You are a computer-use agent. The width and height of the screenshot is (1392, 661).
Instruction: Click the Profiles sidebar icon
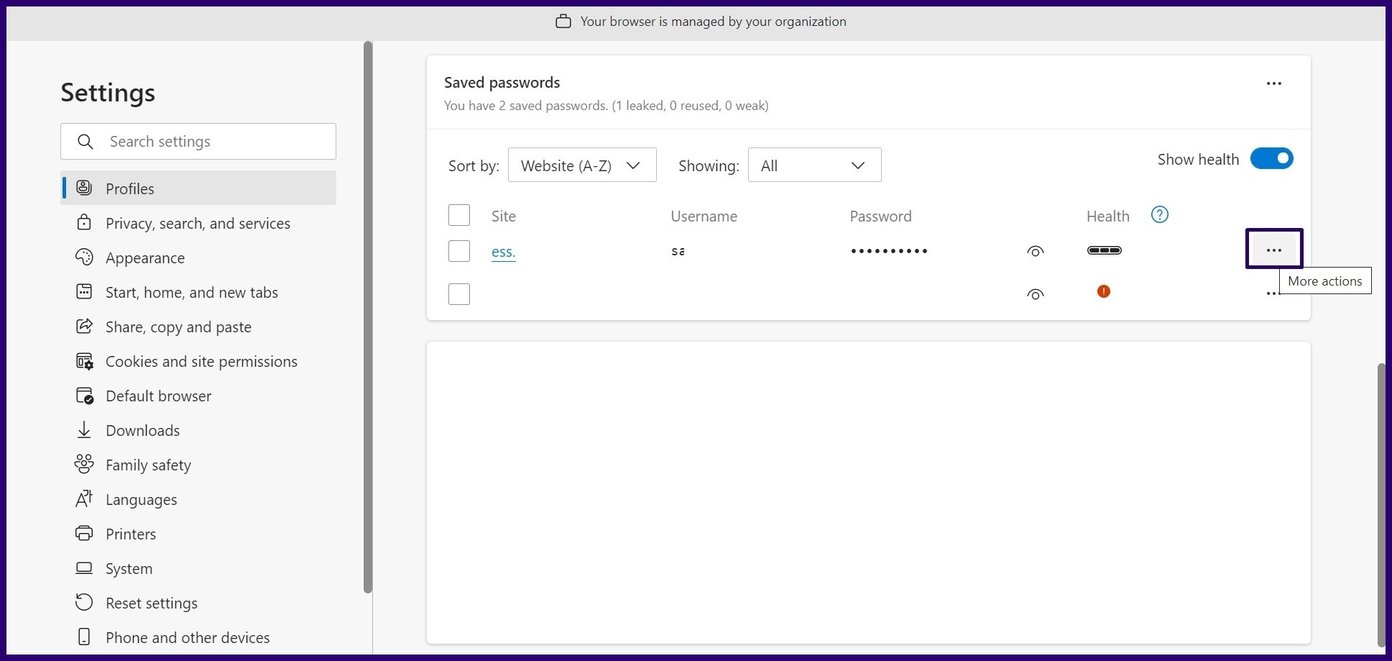[x=84, y=188]
